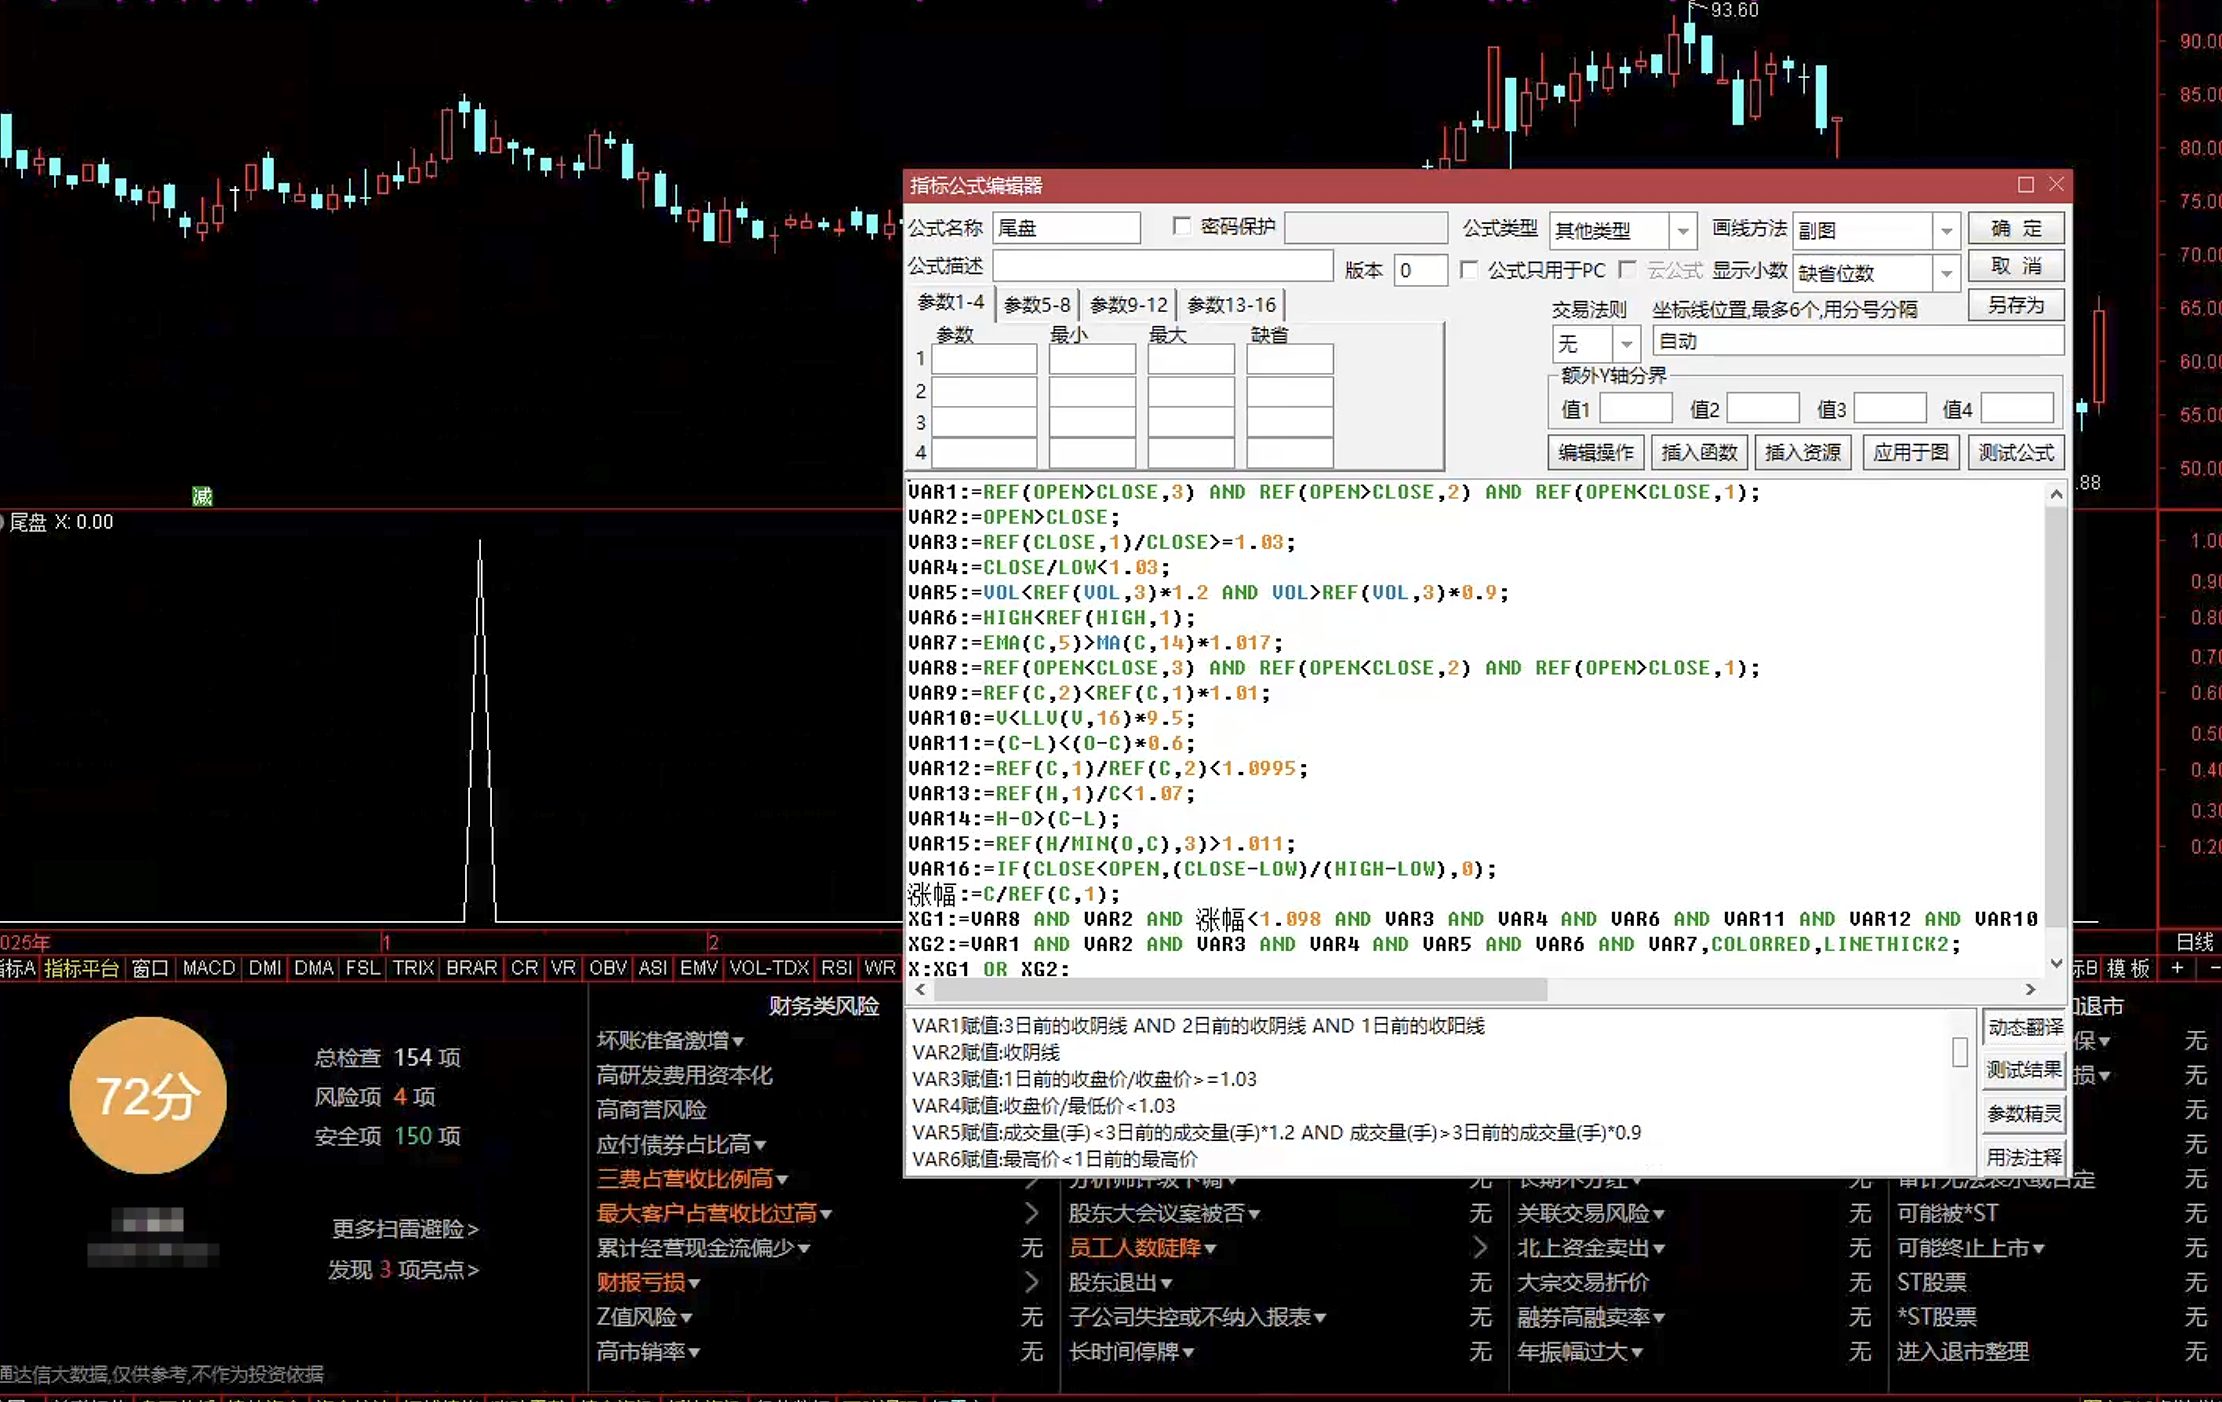The height and width of the screenshot is (1402, 2222).
Task: Click the plus icon next to 模板
Action: 2177,968
